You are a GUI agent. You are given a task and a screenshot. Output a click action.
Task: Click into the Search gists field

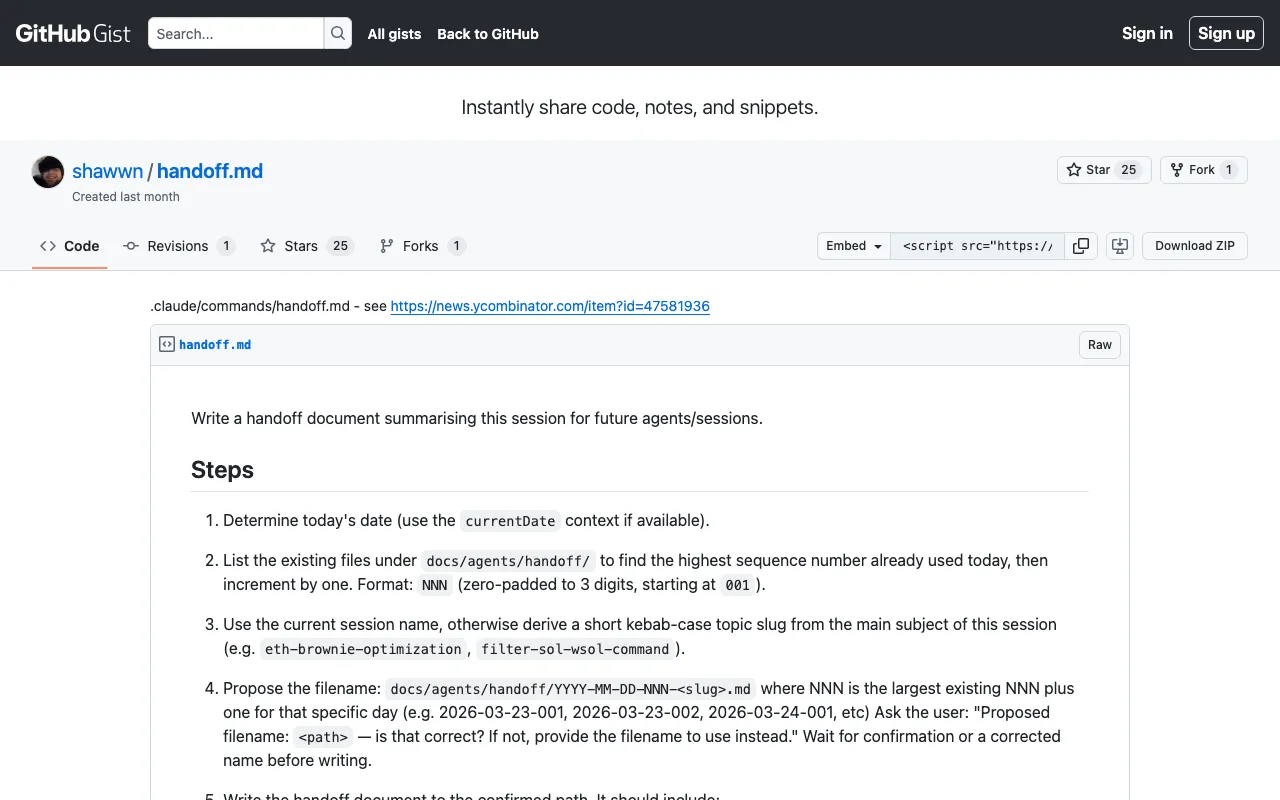[236, 33]
